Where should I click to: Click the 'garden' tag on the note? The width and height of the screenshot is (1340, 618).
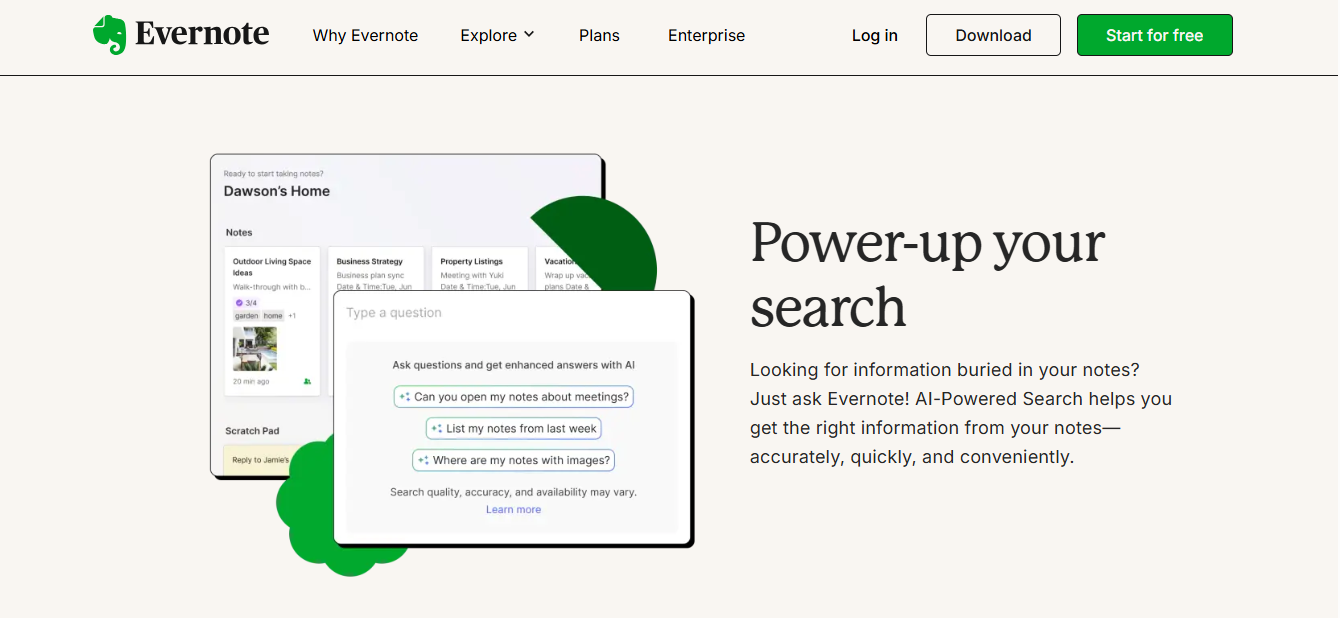click(246, 316)
